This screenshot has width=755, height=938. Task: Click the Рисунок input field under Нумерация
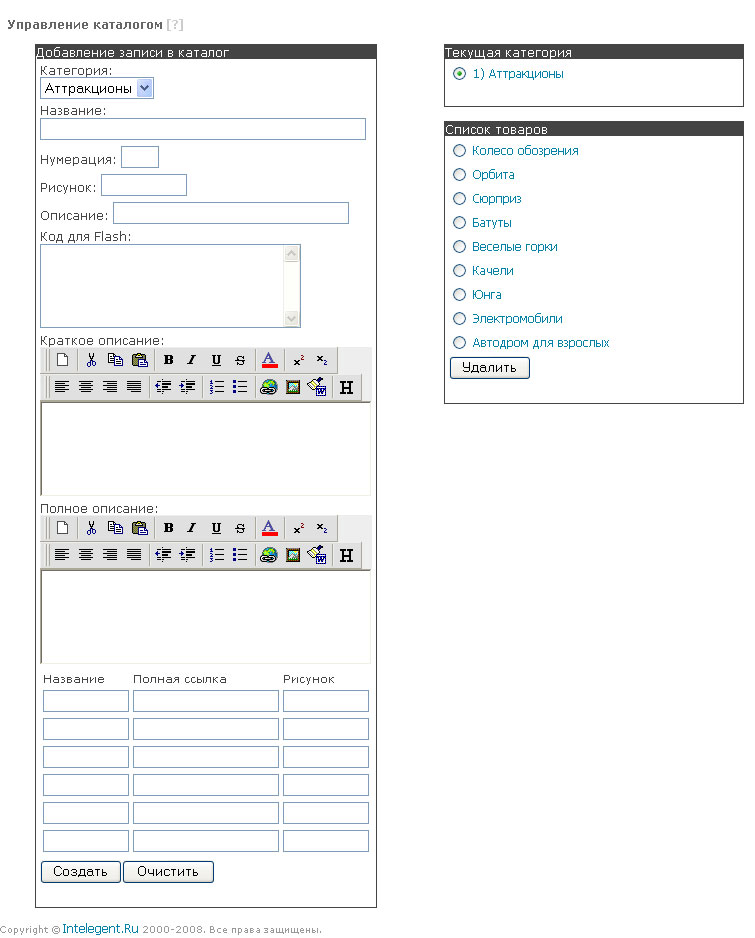point(144,185)
